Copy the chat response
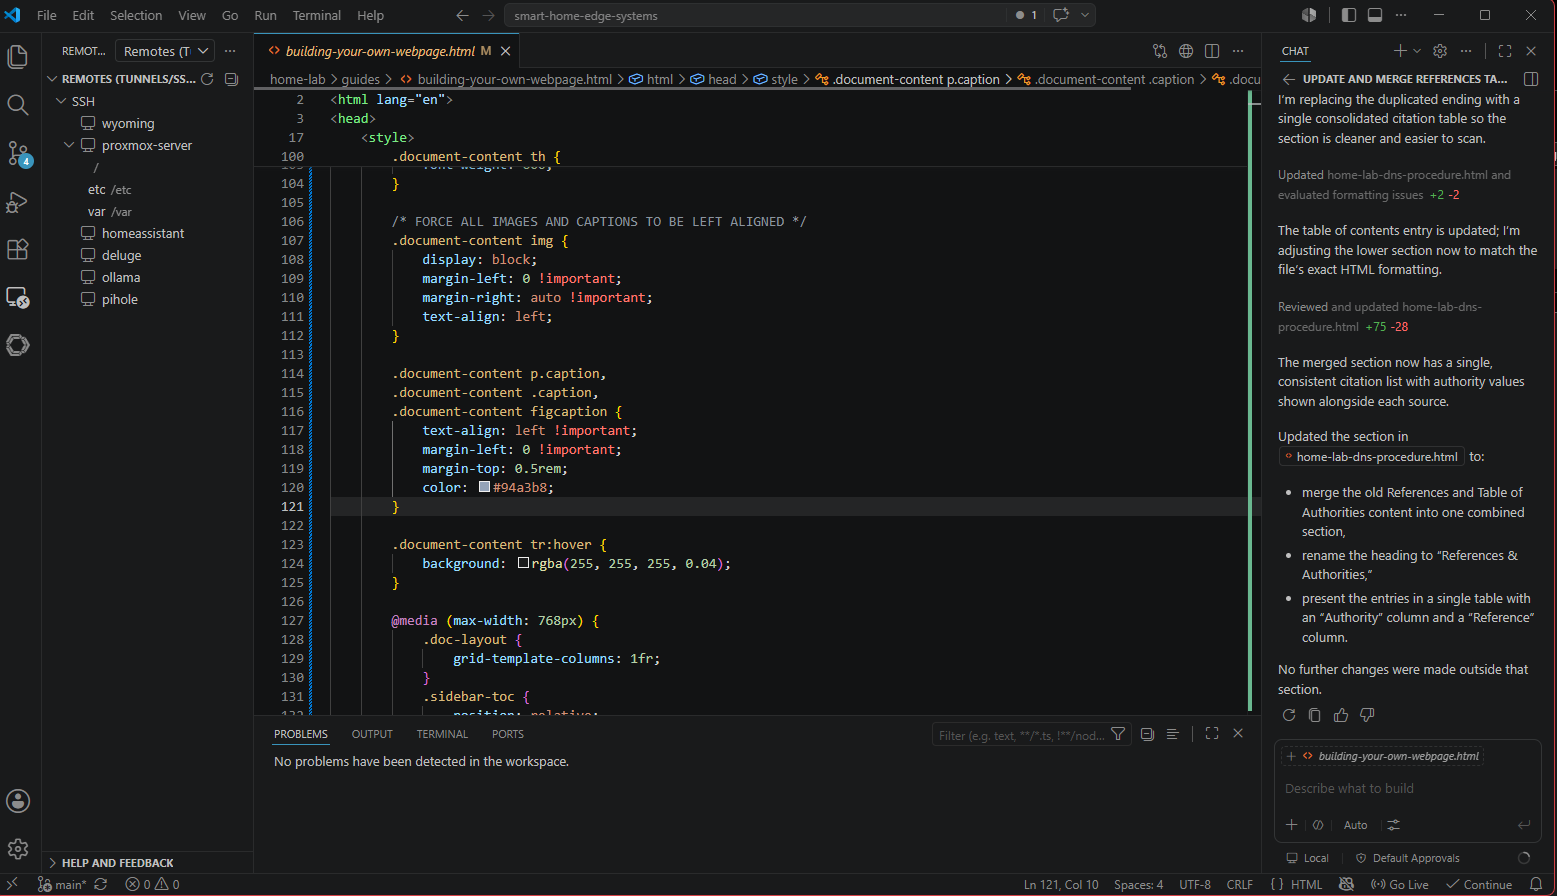This screenshot has height=896, width=1557. click(1315, 715)
